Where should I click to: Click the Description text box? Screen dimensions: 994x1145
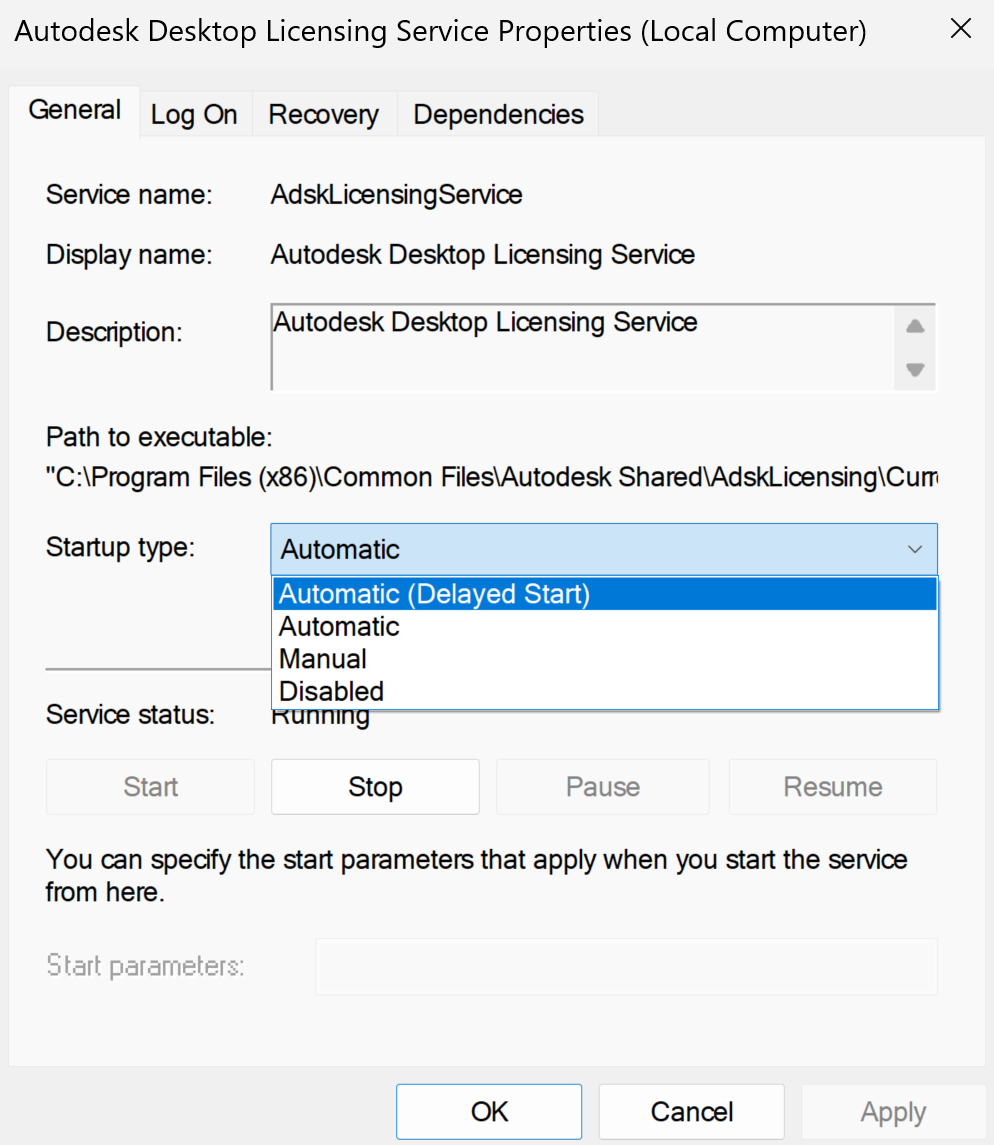(x=583, y=346)
